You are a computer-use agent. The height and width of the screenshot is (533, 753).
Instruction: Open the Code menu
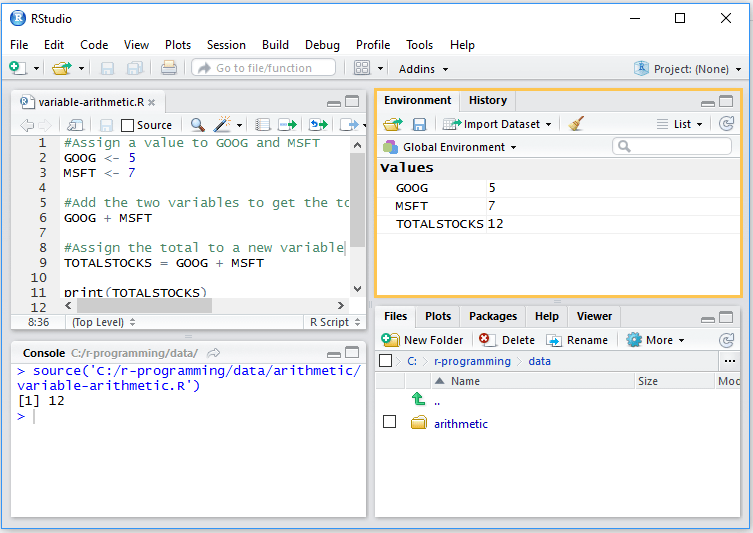point(94,45)
